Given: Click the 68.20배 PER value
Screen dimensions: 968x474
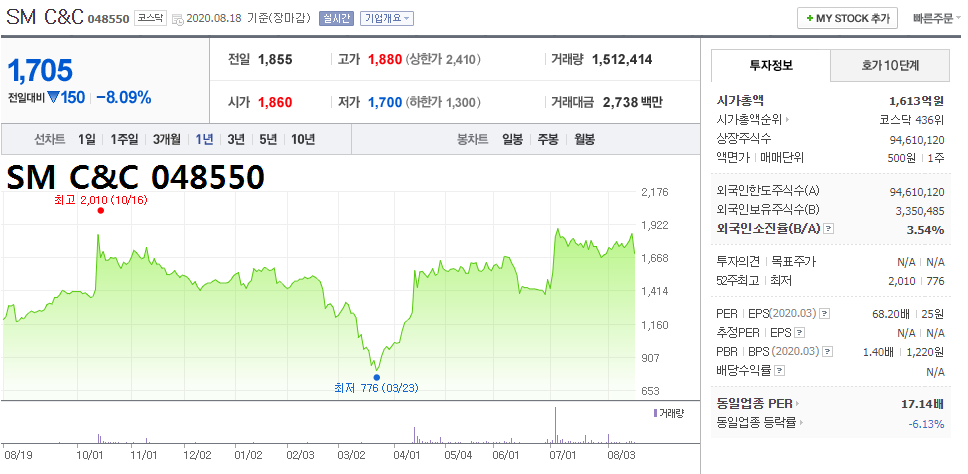Looking at the screenshot, I should tap(891, 314).
